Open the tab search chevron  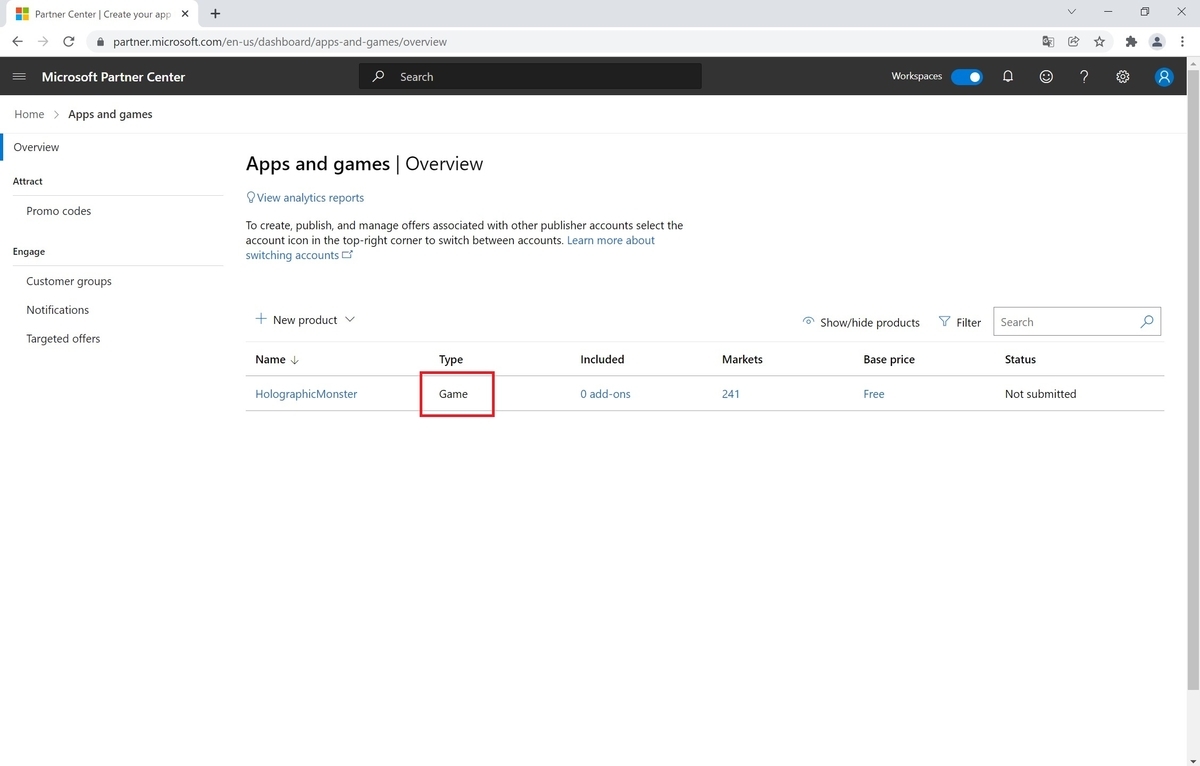[1071, 12]
